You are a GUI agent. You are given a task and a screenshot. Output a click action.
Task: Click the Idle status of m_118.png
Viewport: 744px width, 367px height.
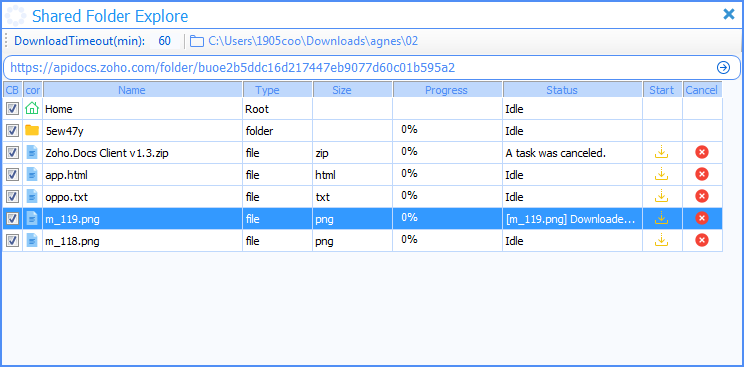pos(514,241)
